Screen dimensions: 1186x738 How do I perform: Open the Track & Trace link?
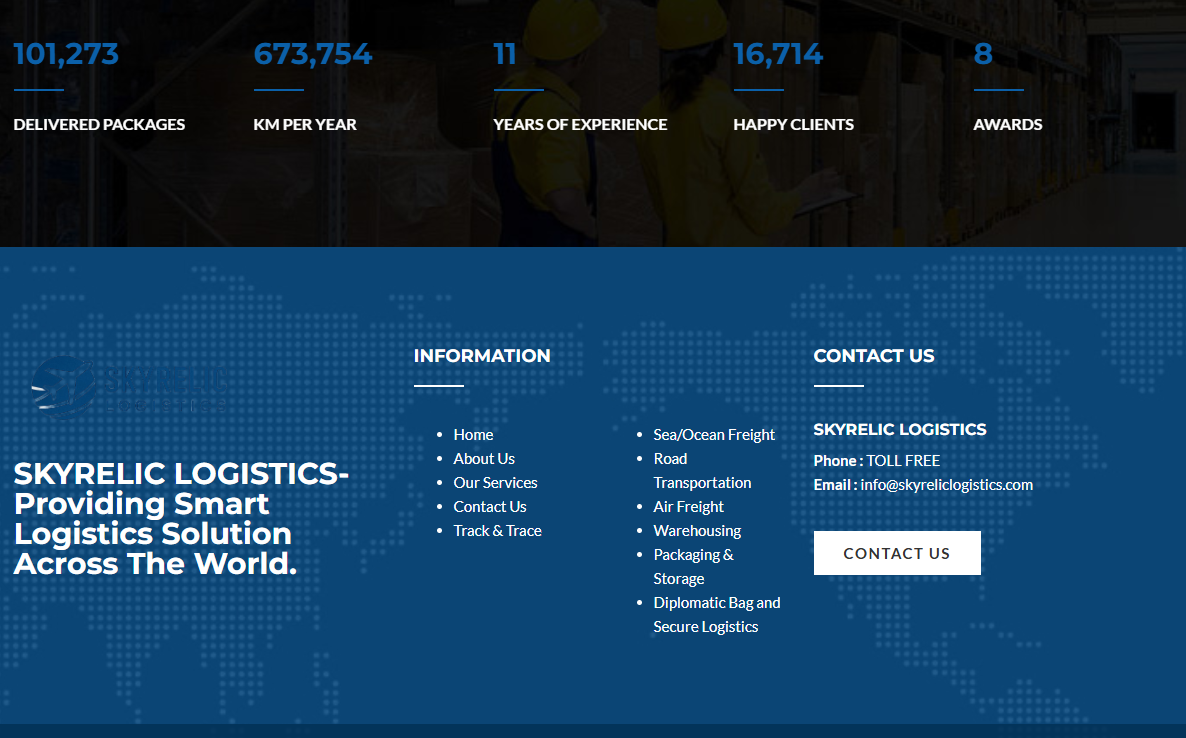click(x=497, y=530)
